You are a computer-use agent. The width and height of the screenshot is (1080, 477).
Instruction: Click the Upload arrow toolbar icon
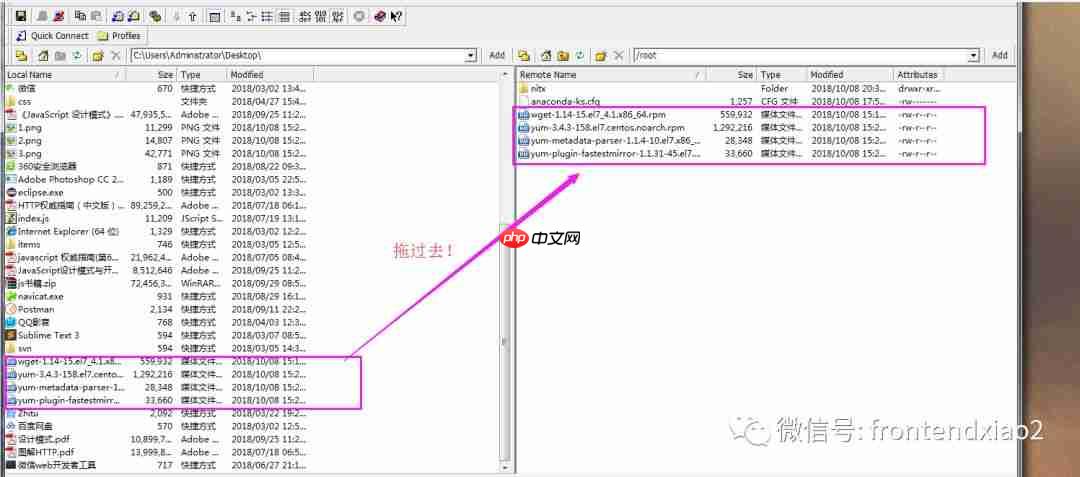[193, 16]
